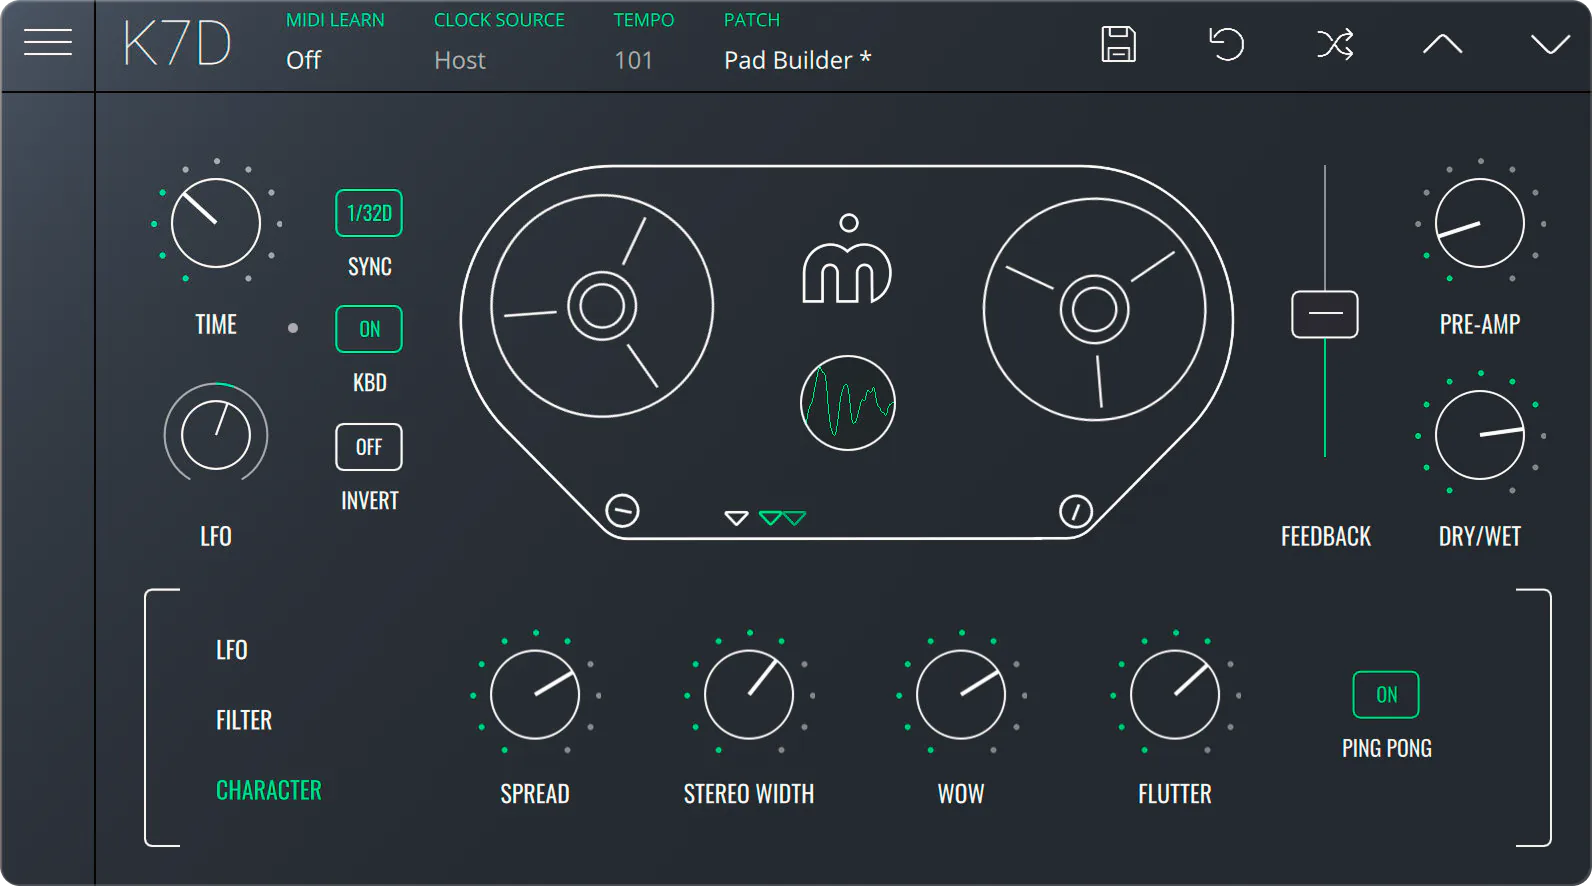
Task: Randomize patch with shuffle icon
Action: [1335, 44]
